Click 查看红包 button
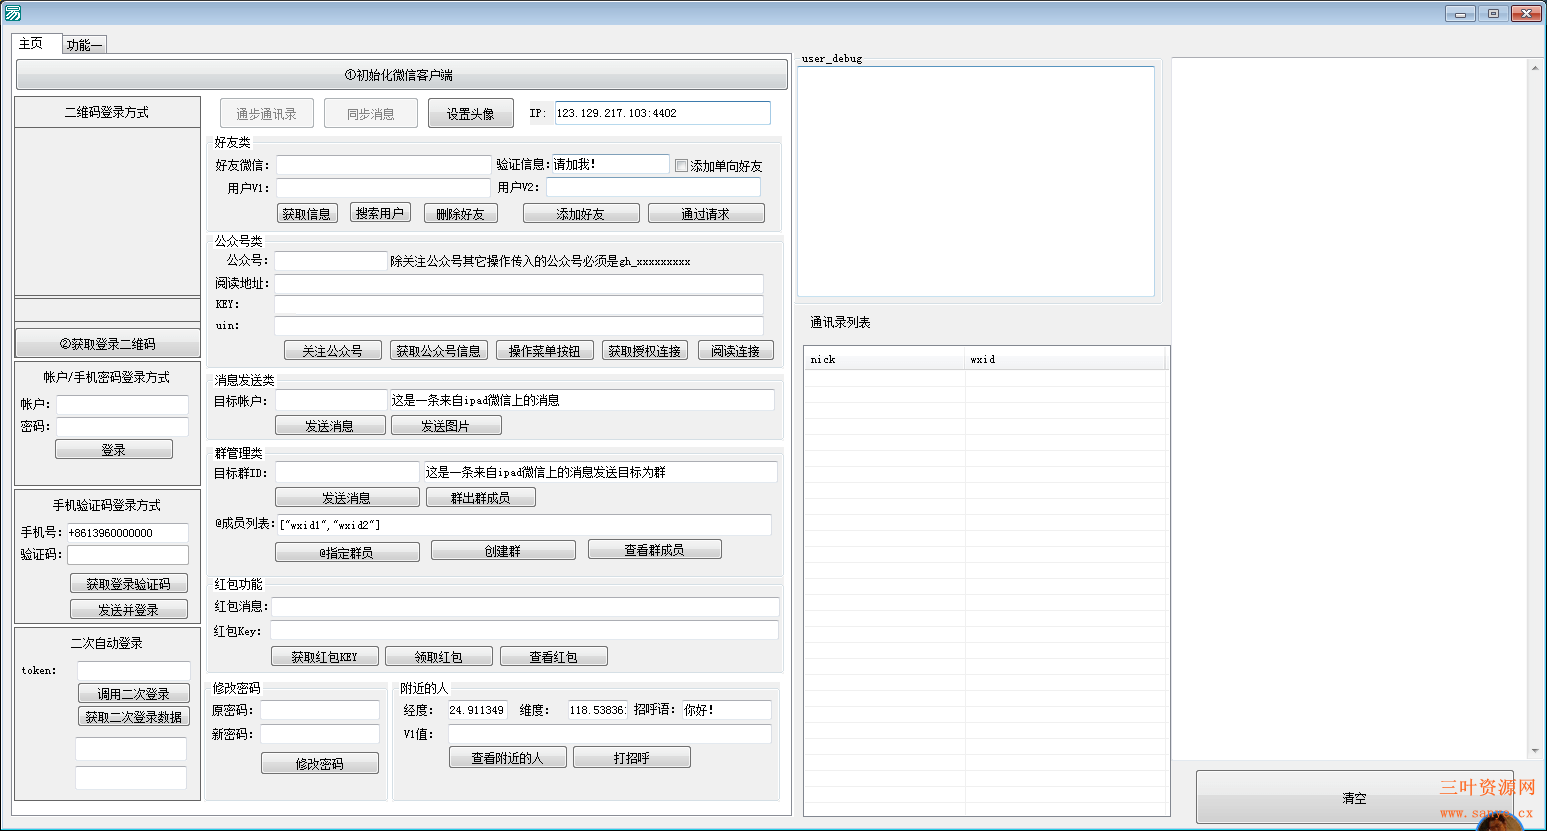 pyautogui.click(x=554, y=656)
